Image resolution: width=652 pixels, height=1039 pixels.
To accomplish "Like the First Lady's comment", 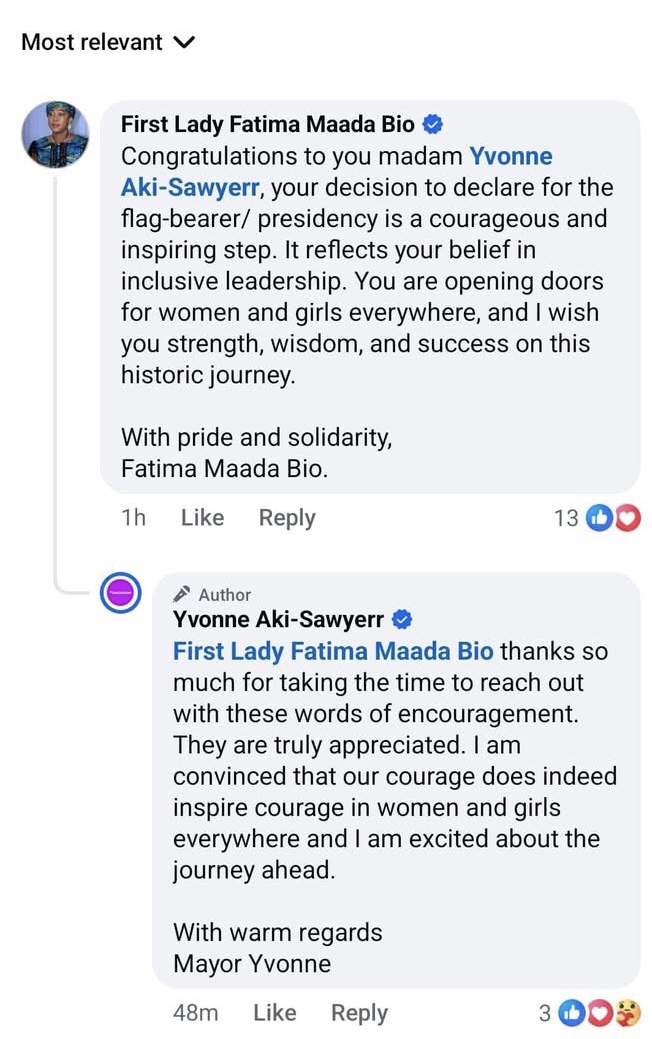I will click(202, 518).
